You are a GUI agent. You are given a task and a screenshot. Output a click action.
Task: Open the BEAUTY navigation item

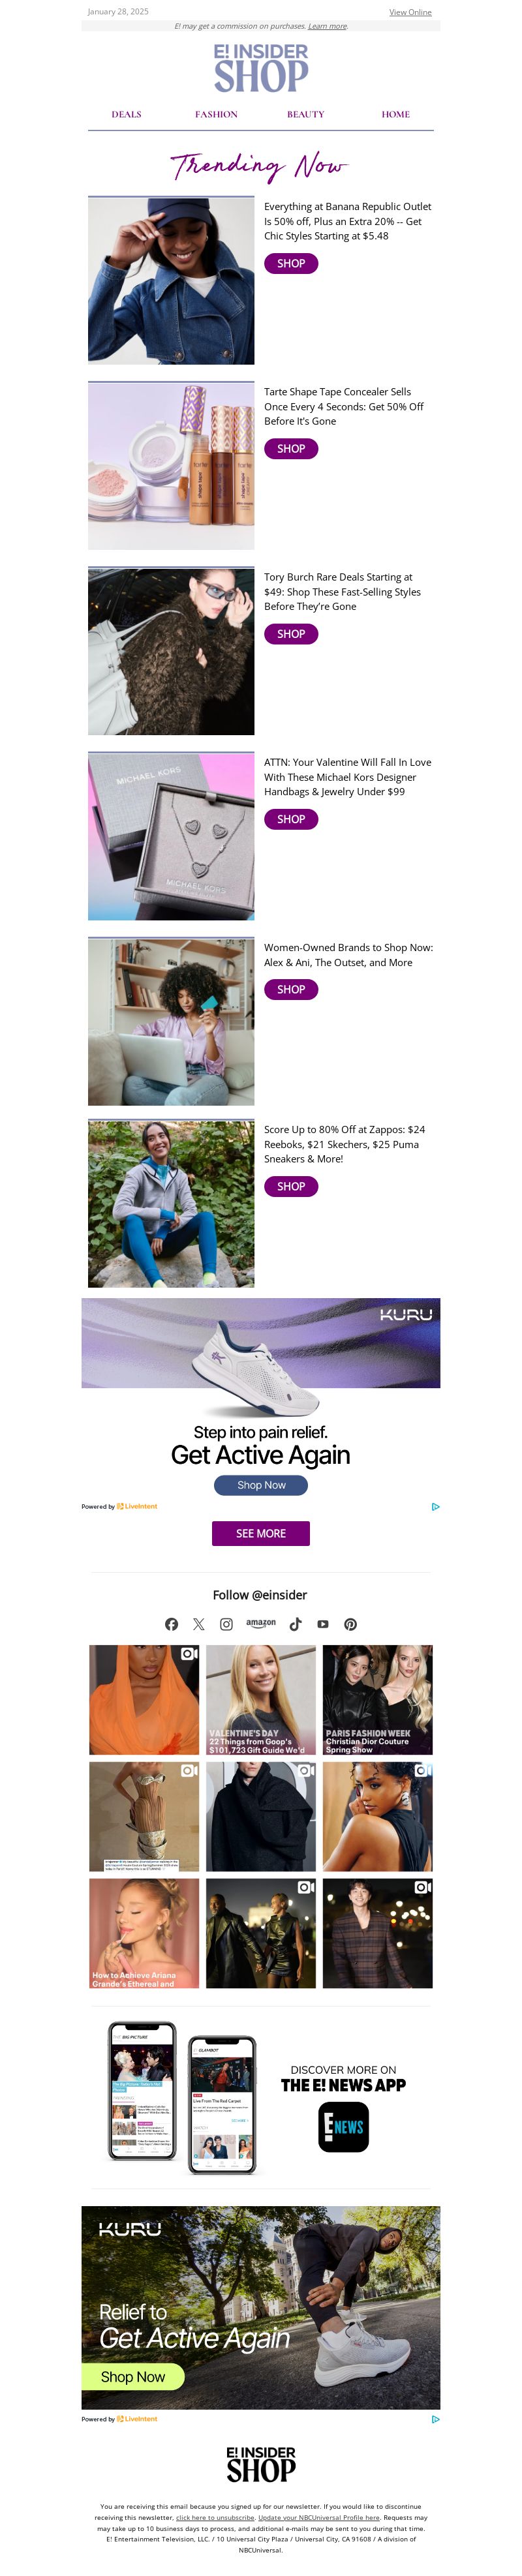point(306,114)
